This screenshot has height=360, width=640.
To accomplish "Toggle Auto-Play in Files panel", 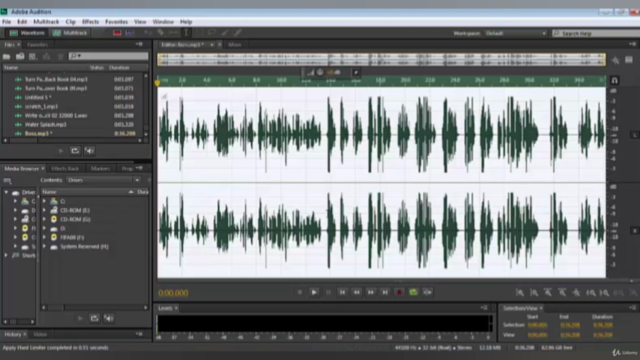I will pyautogui.click(x=89, y=151).
